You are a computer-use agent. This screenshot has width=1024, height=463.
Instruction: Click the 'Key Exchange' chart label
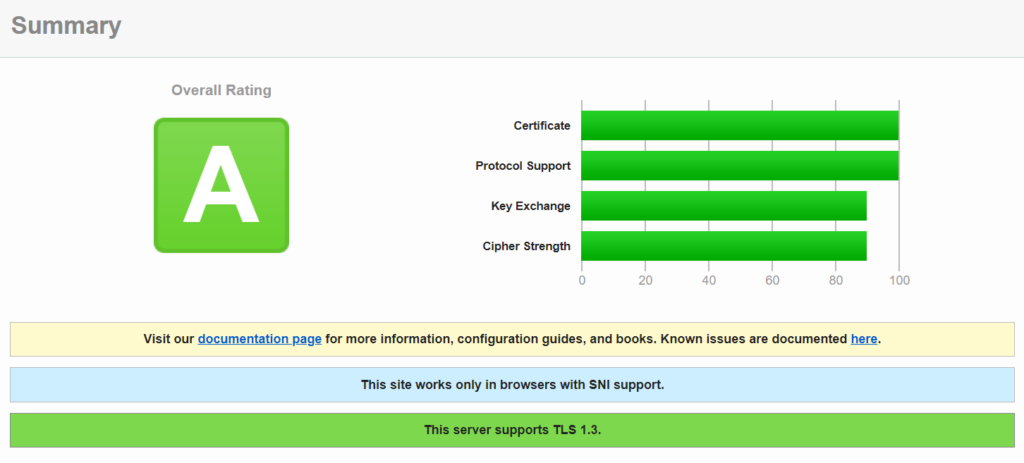531,206
